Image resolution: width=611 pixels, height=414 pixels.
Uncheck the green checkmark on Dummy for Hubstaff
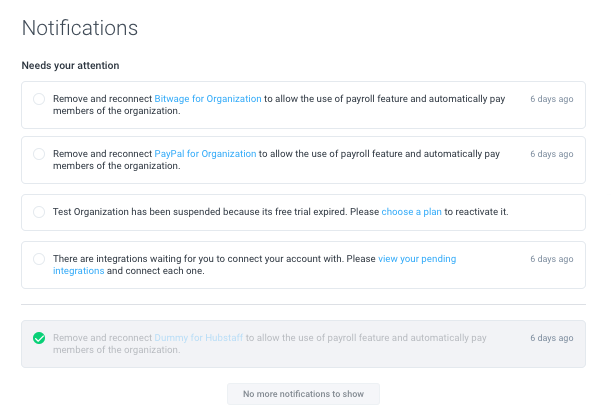coord(39,338)
